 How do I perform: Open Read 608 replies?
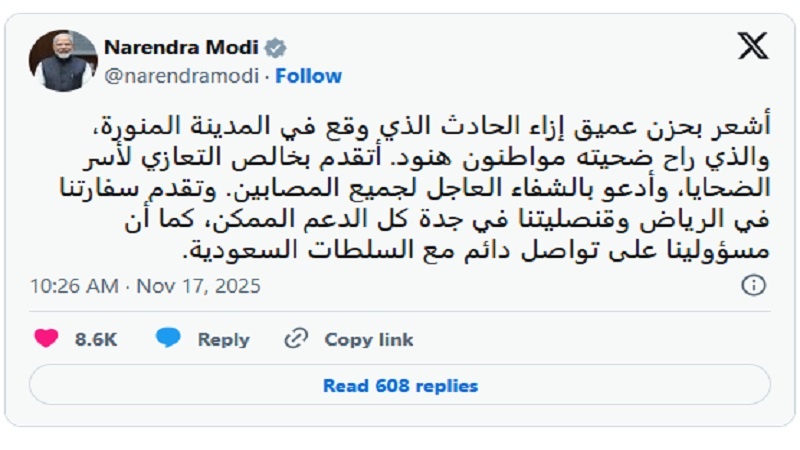pos(400,385)
